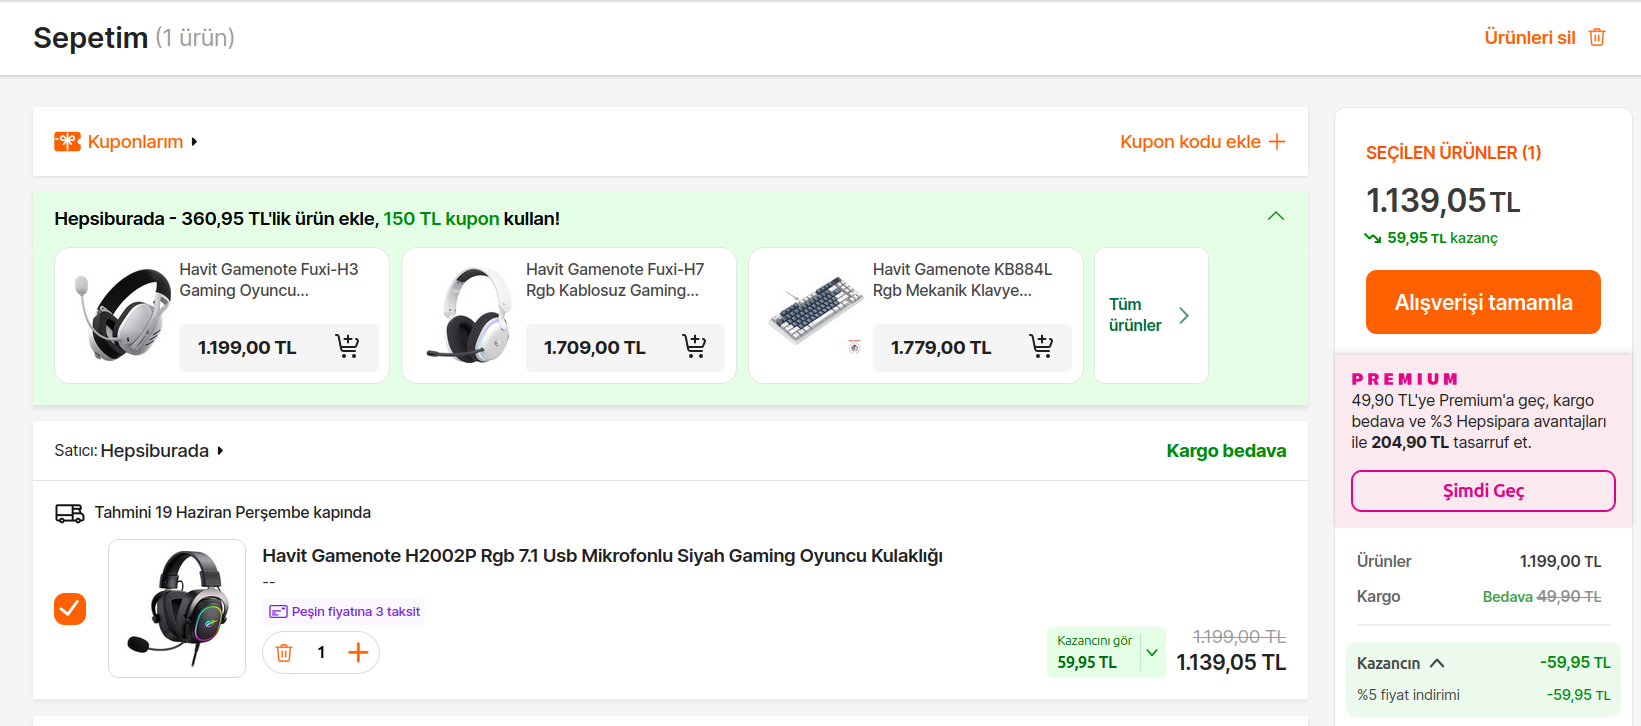The image size is (1641, 726).
Task: Click the Peşin fiyatına 3 taksit badge
Action: pyautogui.click(x=345, y=612)
